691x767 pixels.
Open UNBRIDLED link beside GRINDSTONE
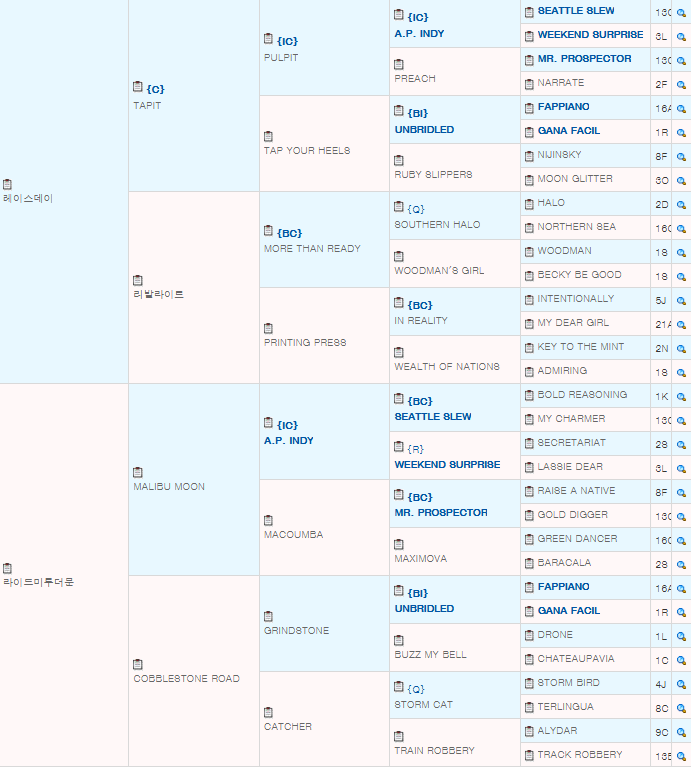(424, 609)
